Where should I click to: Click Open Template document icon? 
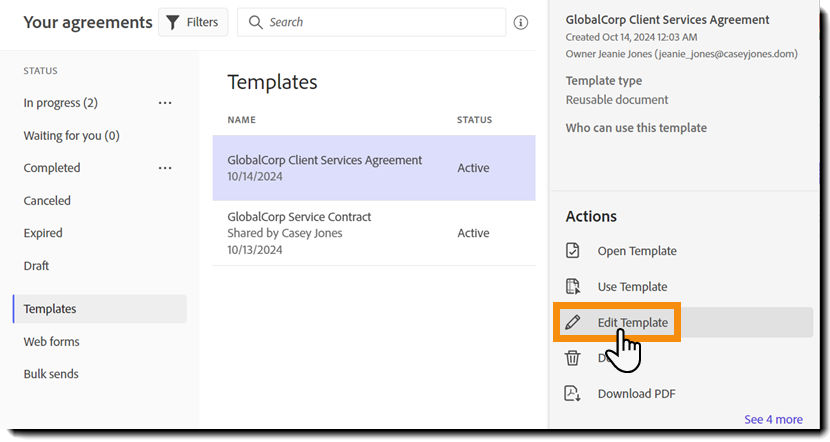573,250
